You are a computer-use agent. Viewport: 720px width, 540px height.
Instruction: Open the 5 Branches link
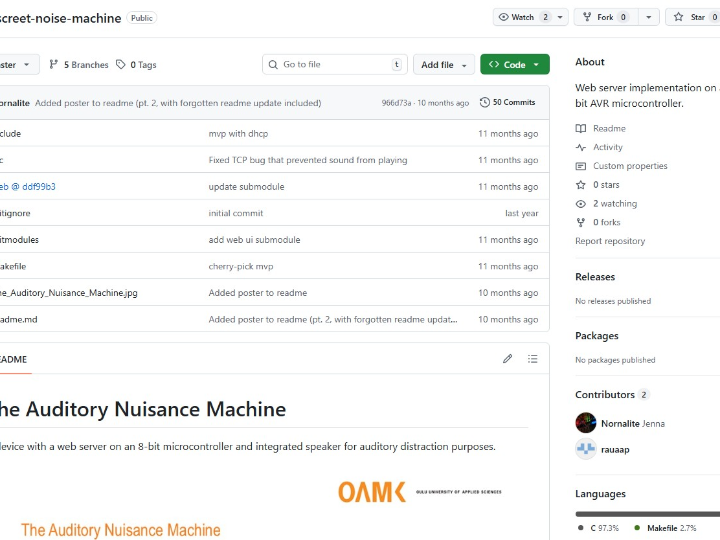pyautogui.click(x=79, y=65)
